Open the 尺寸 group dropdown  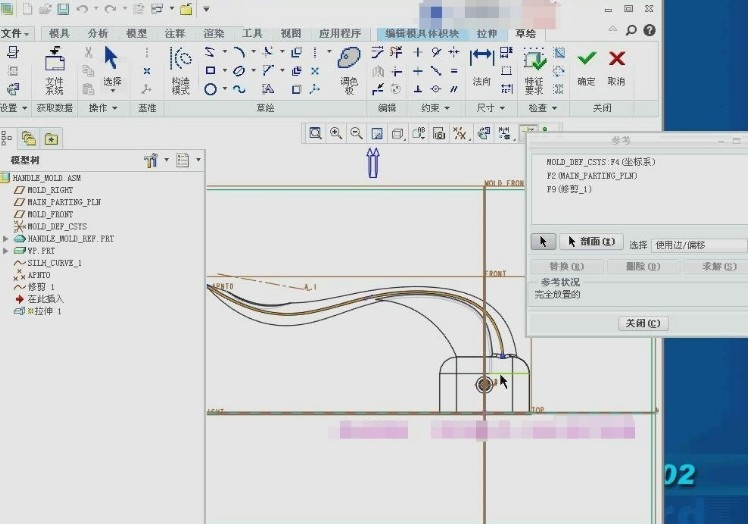click(x=490, y=108)
